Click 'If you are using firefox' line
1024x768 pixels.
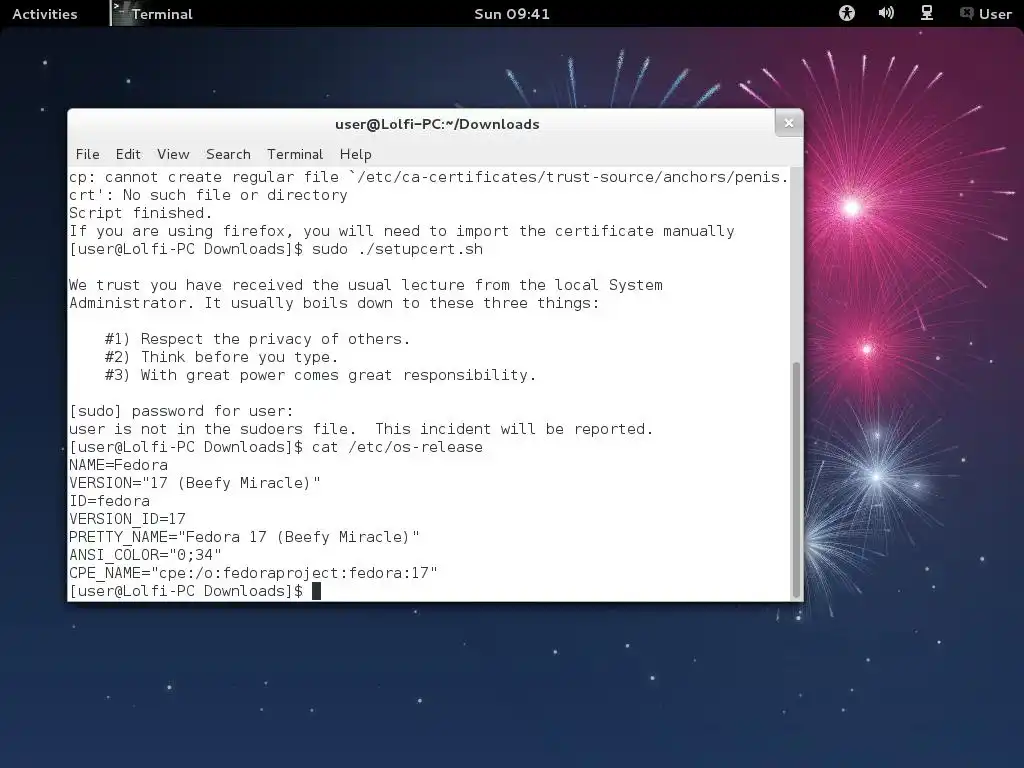pyautogui.click(x=402, y=231)
